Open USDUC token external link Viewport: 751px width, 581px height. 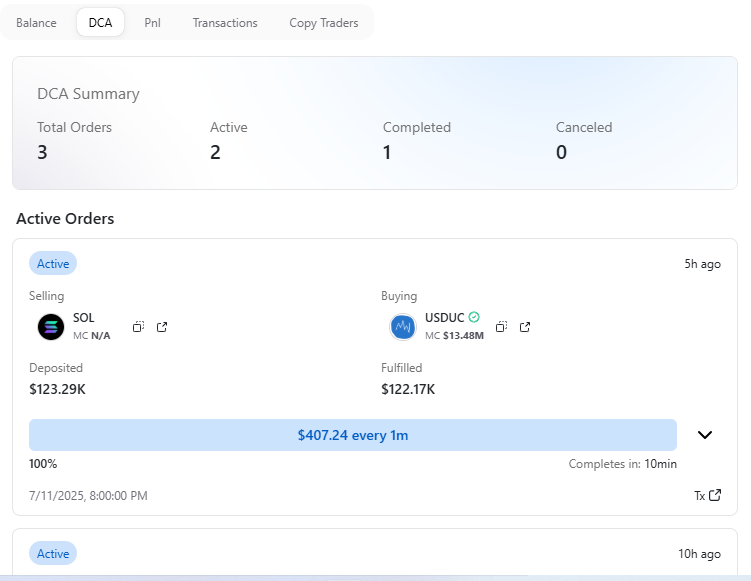pos(525,327)
